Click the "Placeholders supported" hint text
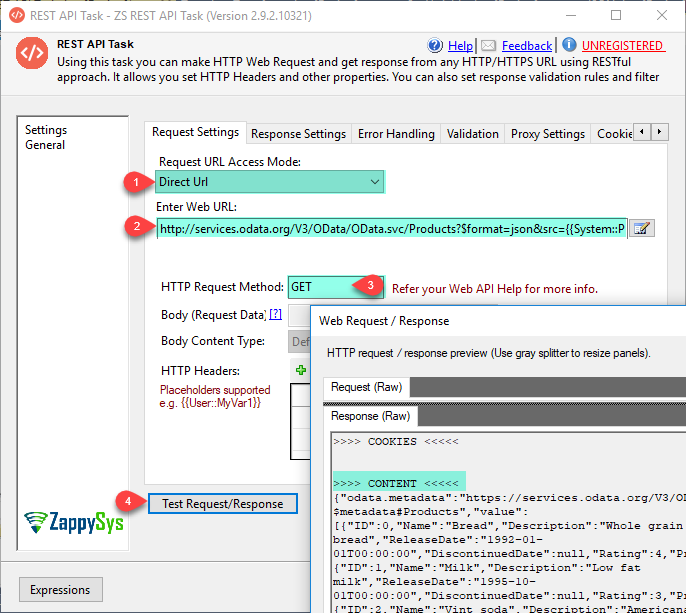Viewport: 686px width, 613px height. tap(215, 389)
